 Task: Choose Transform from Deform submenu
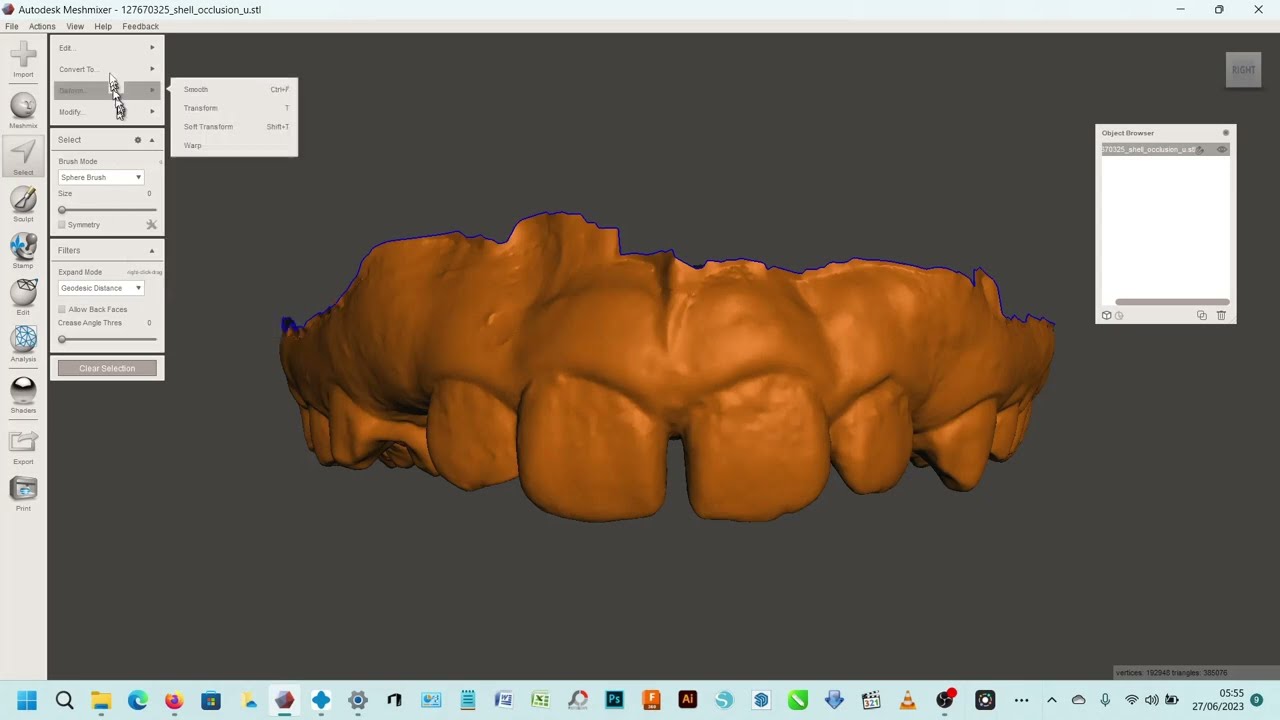tap(235, 108)
